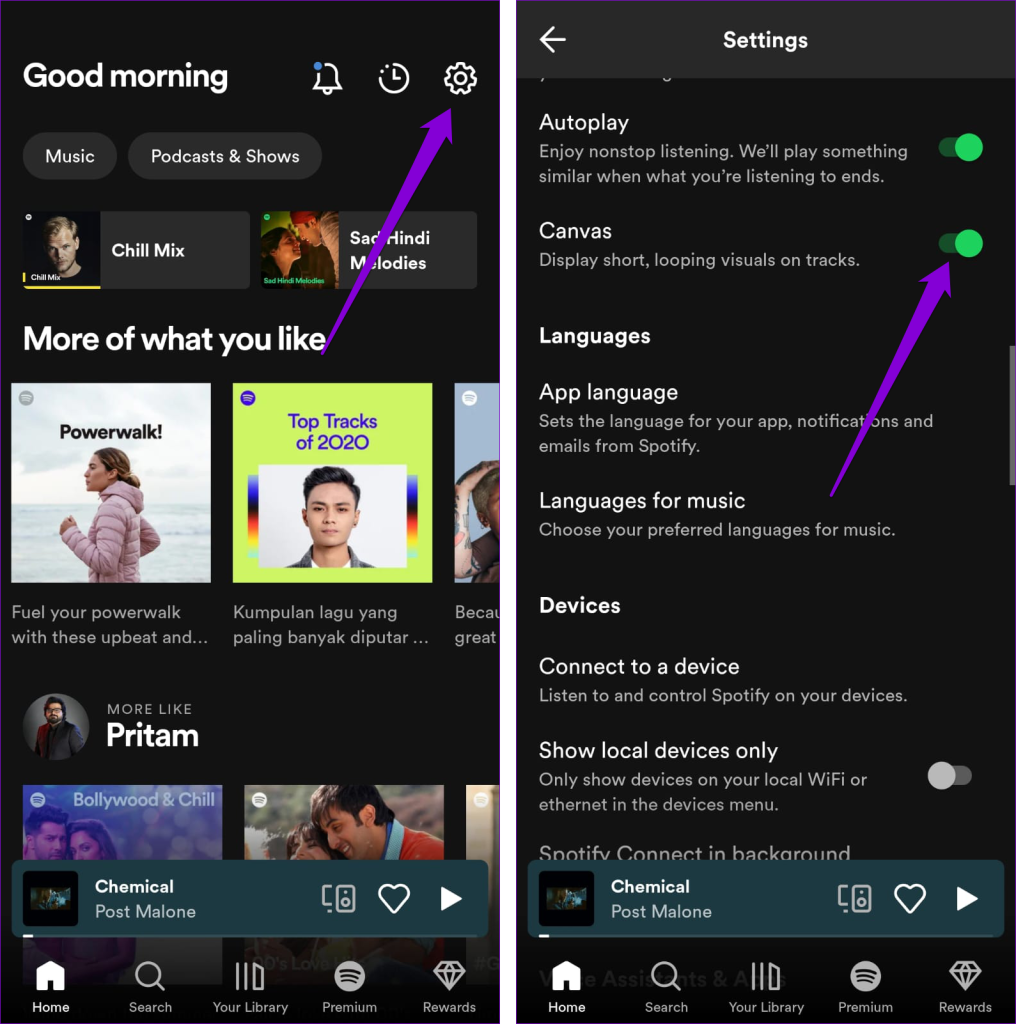The height and width of the screenshot is (1024, 1016).
Task: Toggle Autoplay switch off
Action: [x=960, y=147]
